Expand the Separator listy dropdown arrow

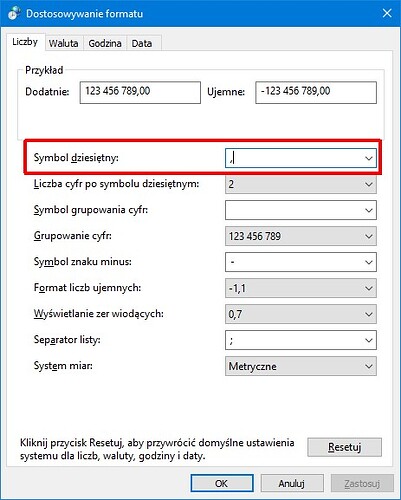coord(369,340)
